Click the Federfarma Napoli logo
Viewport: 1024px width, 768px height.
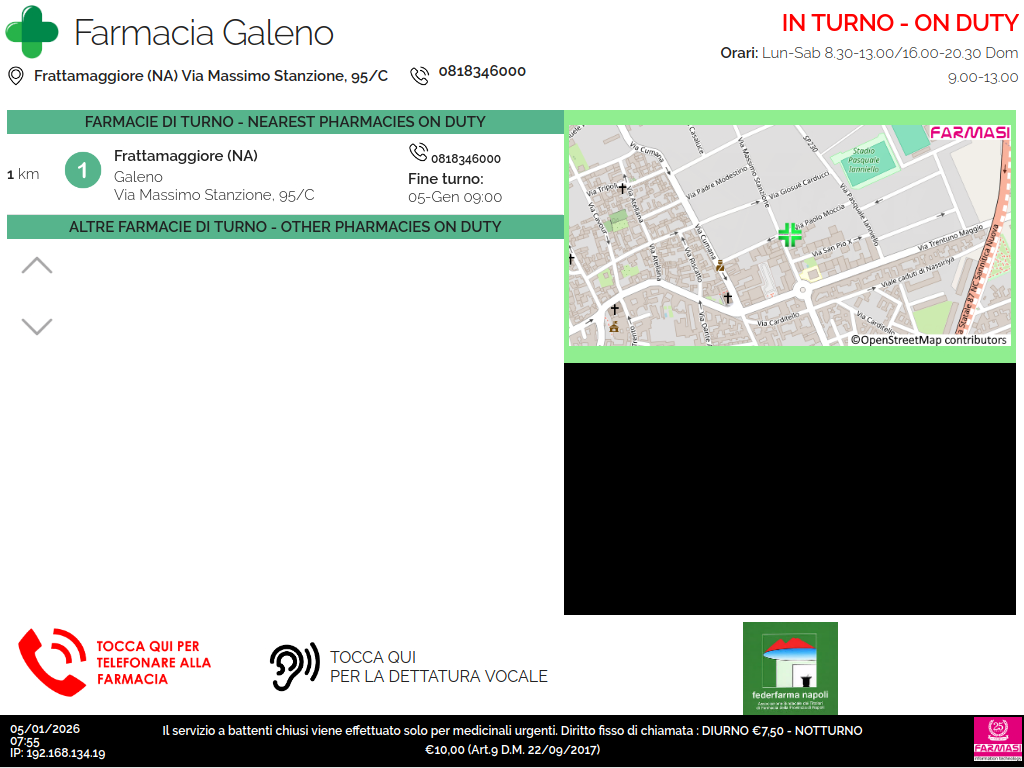(x=790, y=667)
